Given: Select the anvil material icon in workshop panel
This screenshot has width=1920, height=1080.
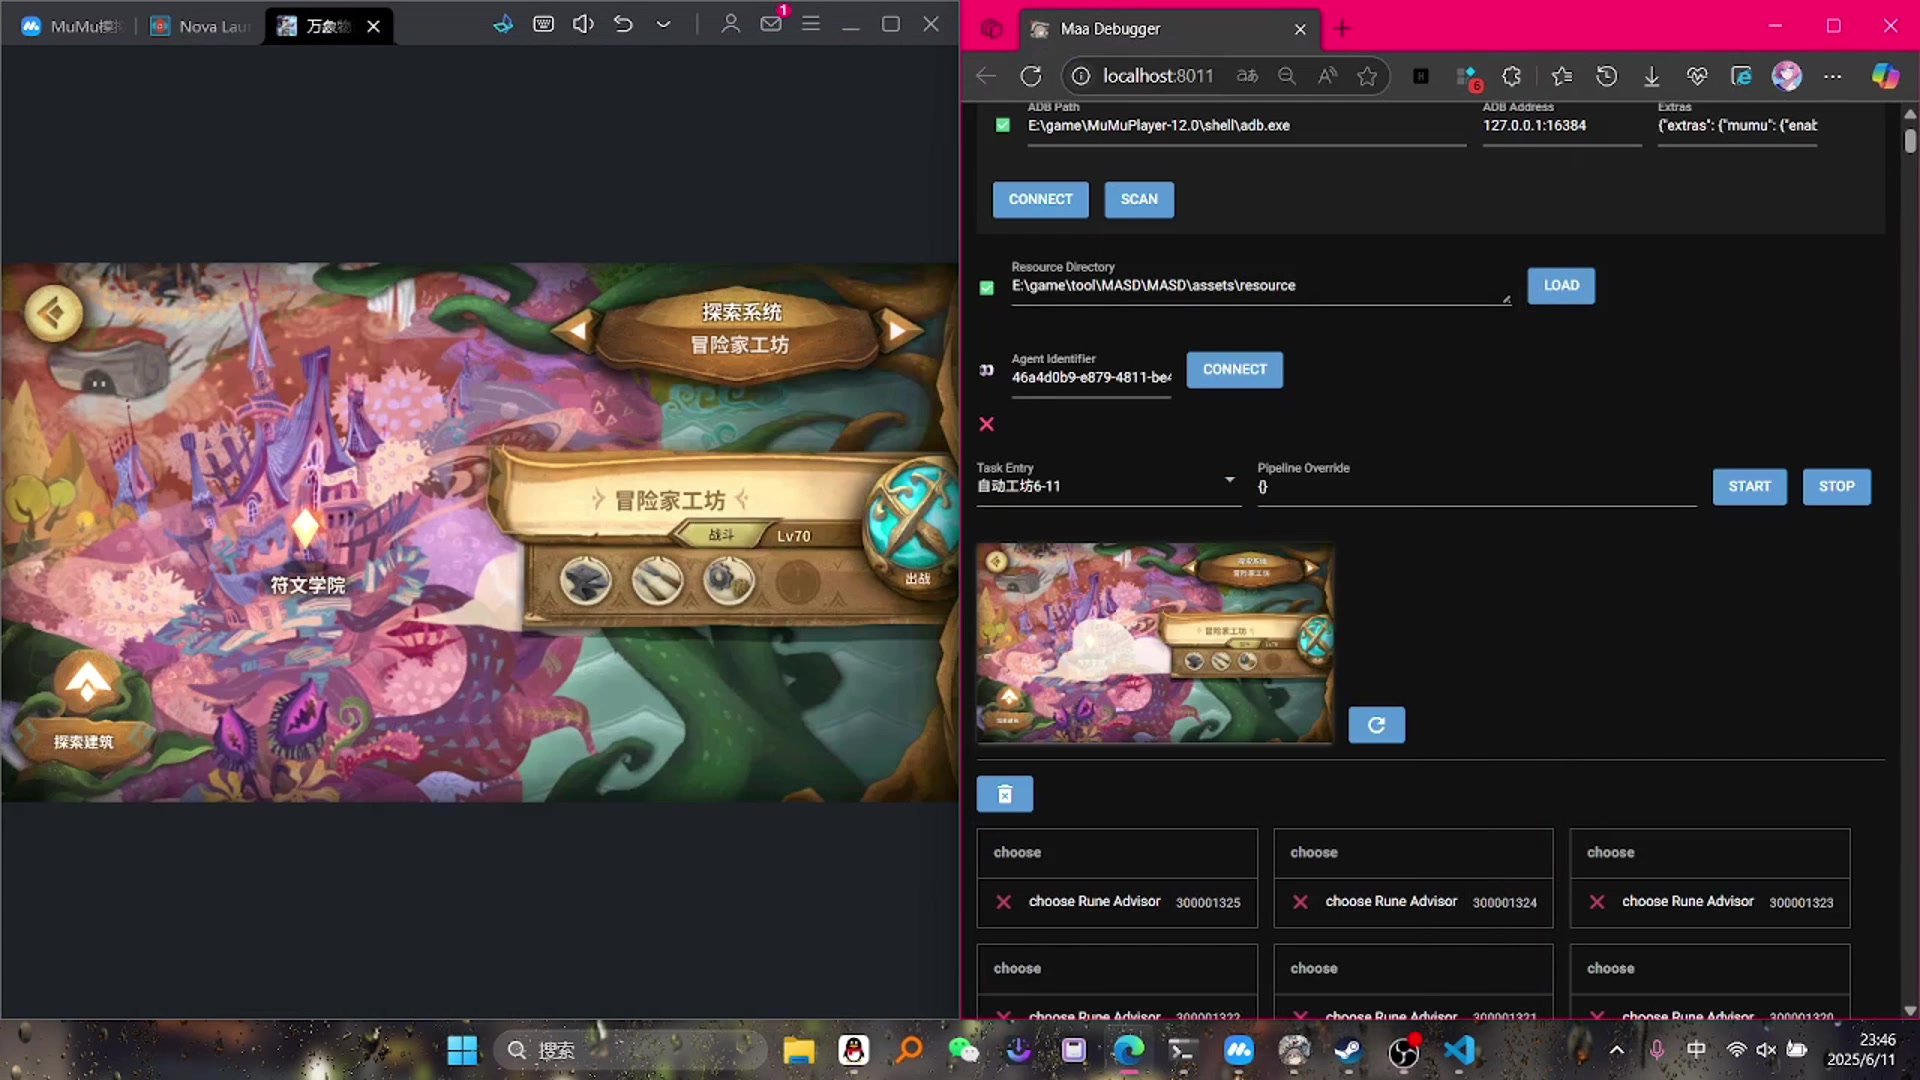Looking at the screenshot, I should [x=585, y=580].
